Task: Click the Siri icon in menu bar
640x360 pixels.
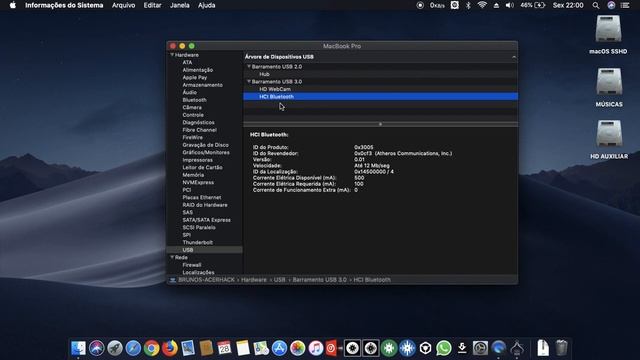Action: pyautogui.click(x=611, y=5)
